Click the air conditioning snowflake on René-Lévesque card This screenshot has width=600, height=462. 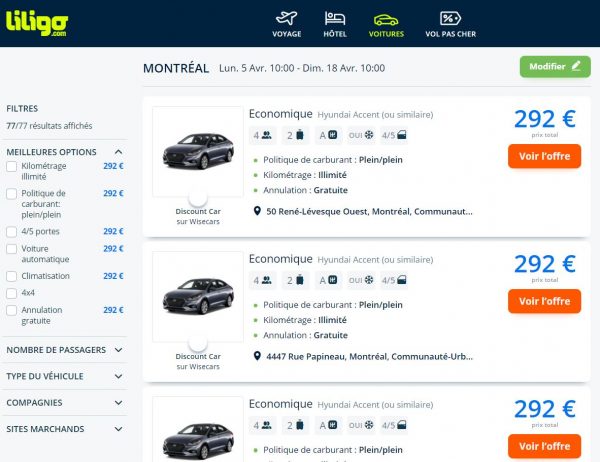(x=361, y=135)
